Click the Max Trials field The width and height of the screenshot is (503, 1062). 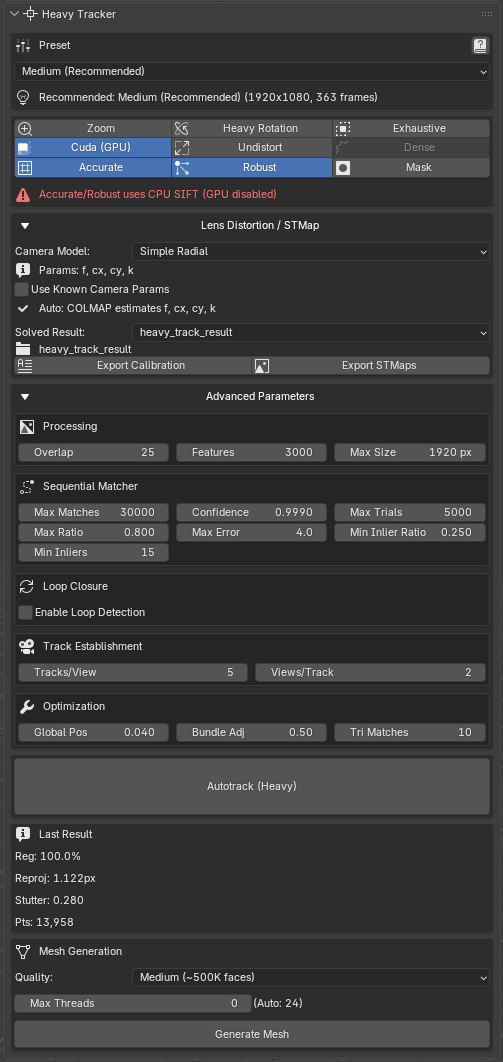click(x=410, y=512)
